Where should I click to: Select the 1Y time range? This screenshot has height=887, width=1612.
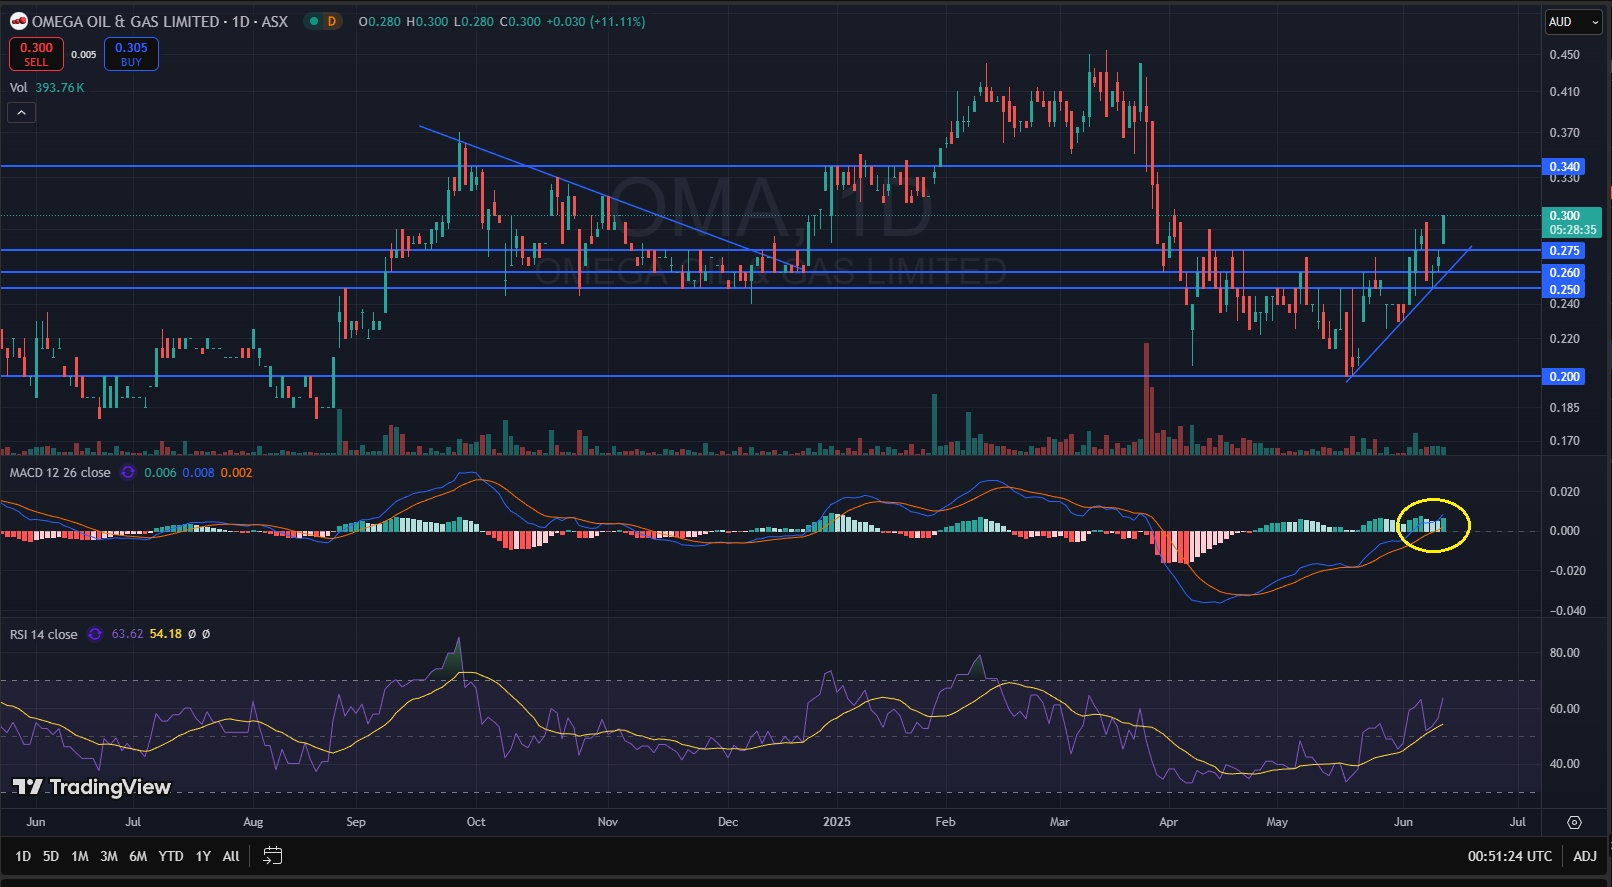coord(203,856)
